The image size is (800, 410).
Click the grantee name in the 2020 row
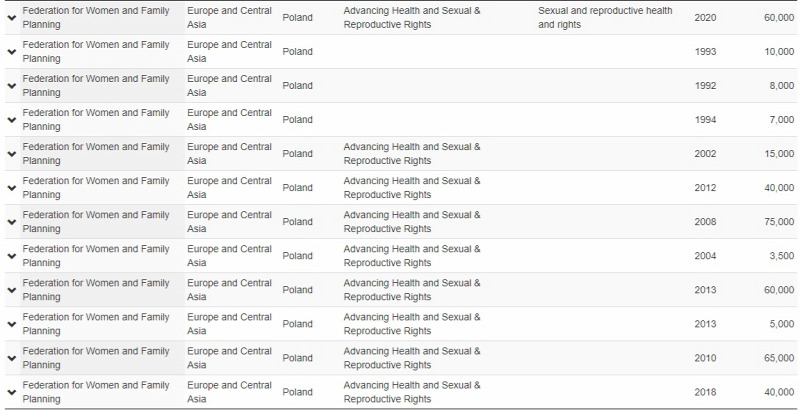click(96, 17)
